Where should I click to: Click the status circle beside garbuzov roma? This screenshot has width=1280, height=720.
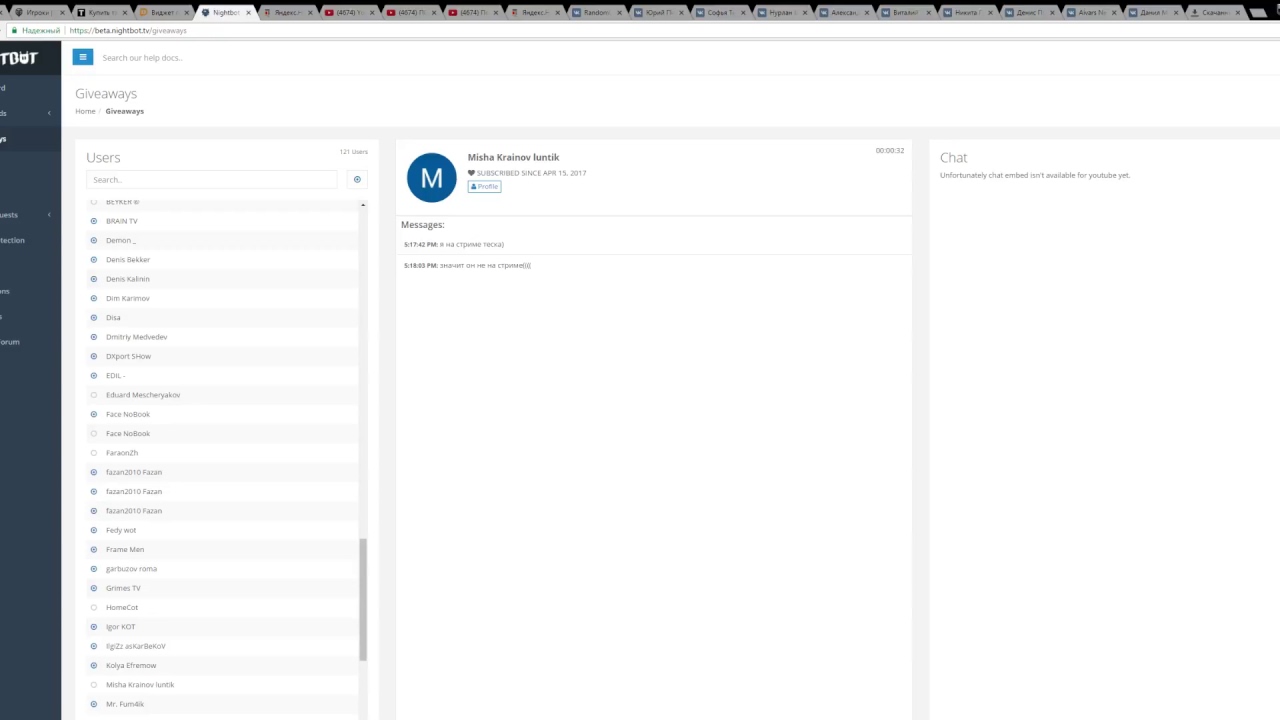click(x=94, y=569)
